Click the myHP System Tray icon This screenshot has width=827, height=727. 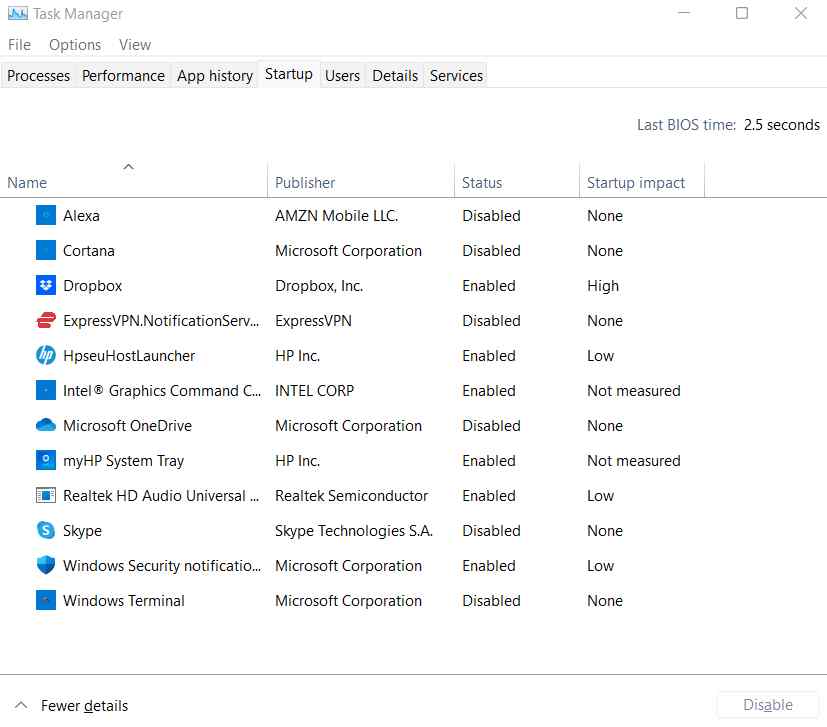46,460
